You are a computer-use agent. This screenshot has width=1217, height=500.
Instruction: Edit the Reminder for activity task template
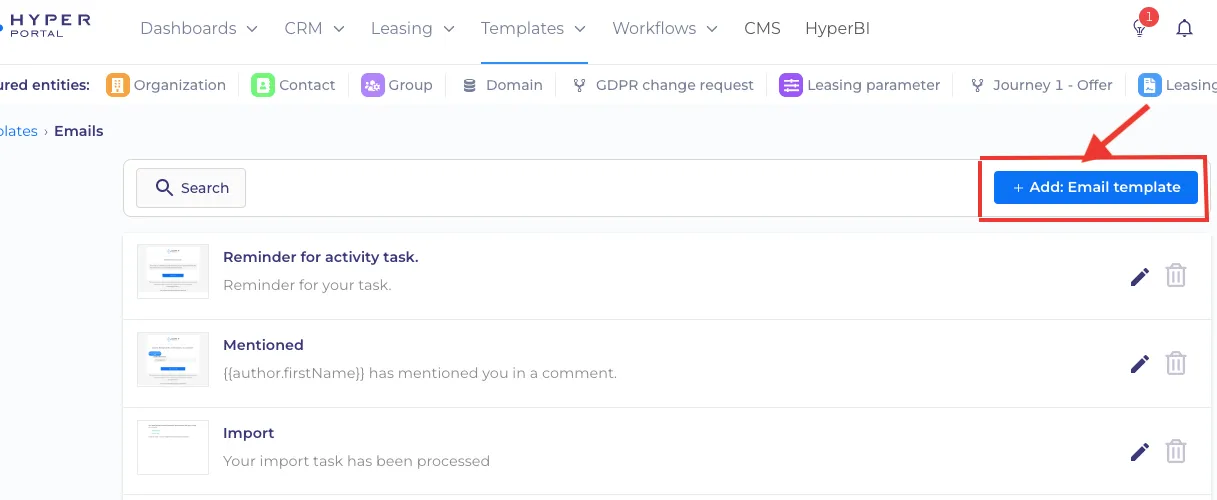(x=1140, y=276)
